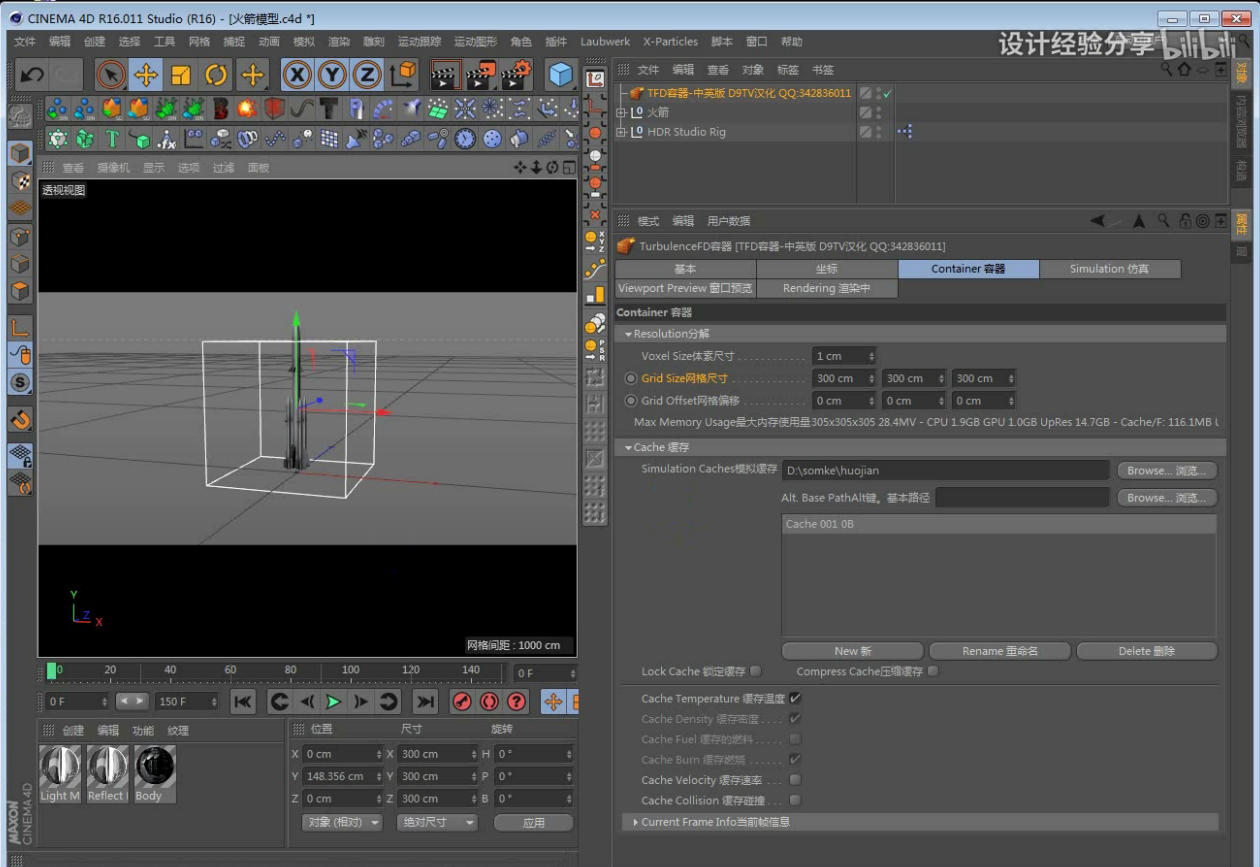Adjust the position Y 148.356 cm stepper
The width and height of the screenshot is (1260, 867).
378,776
